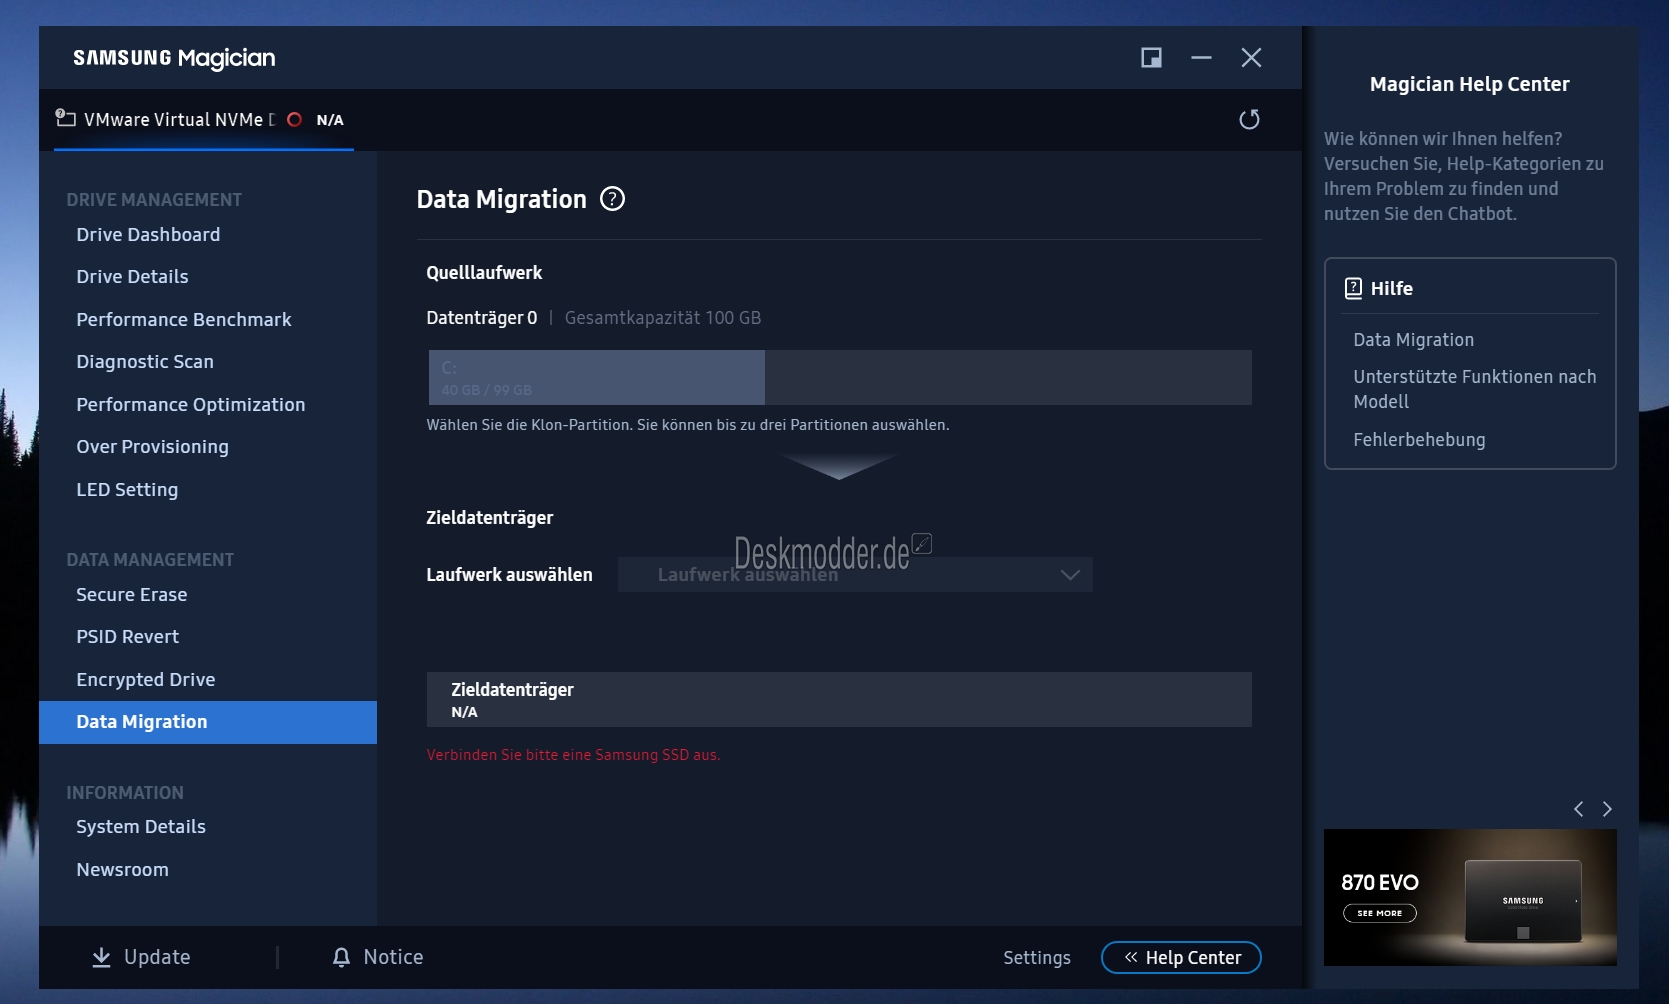Click the chevron of the target drive combo box

click(x=1070, y=575)
